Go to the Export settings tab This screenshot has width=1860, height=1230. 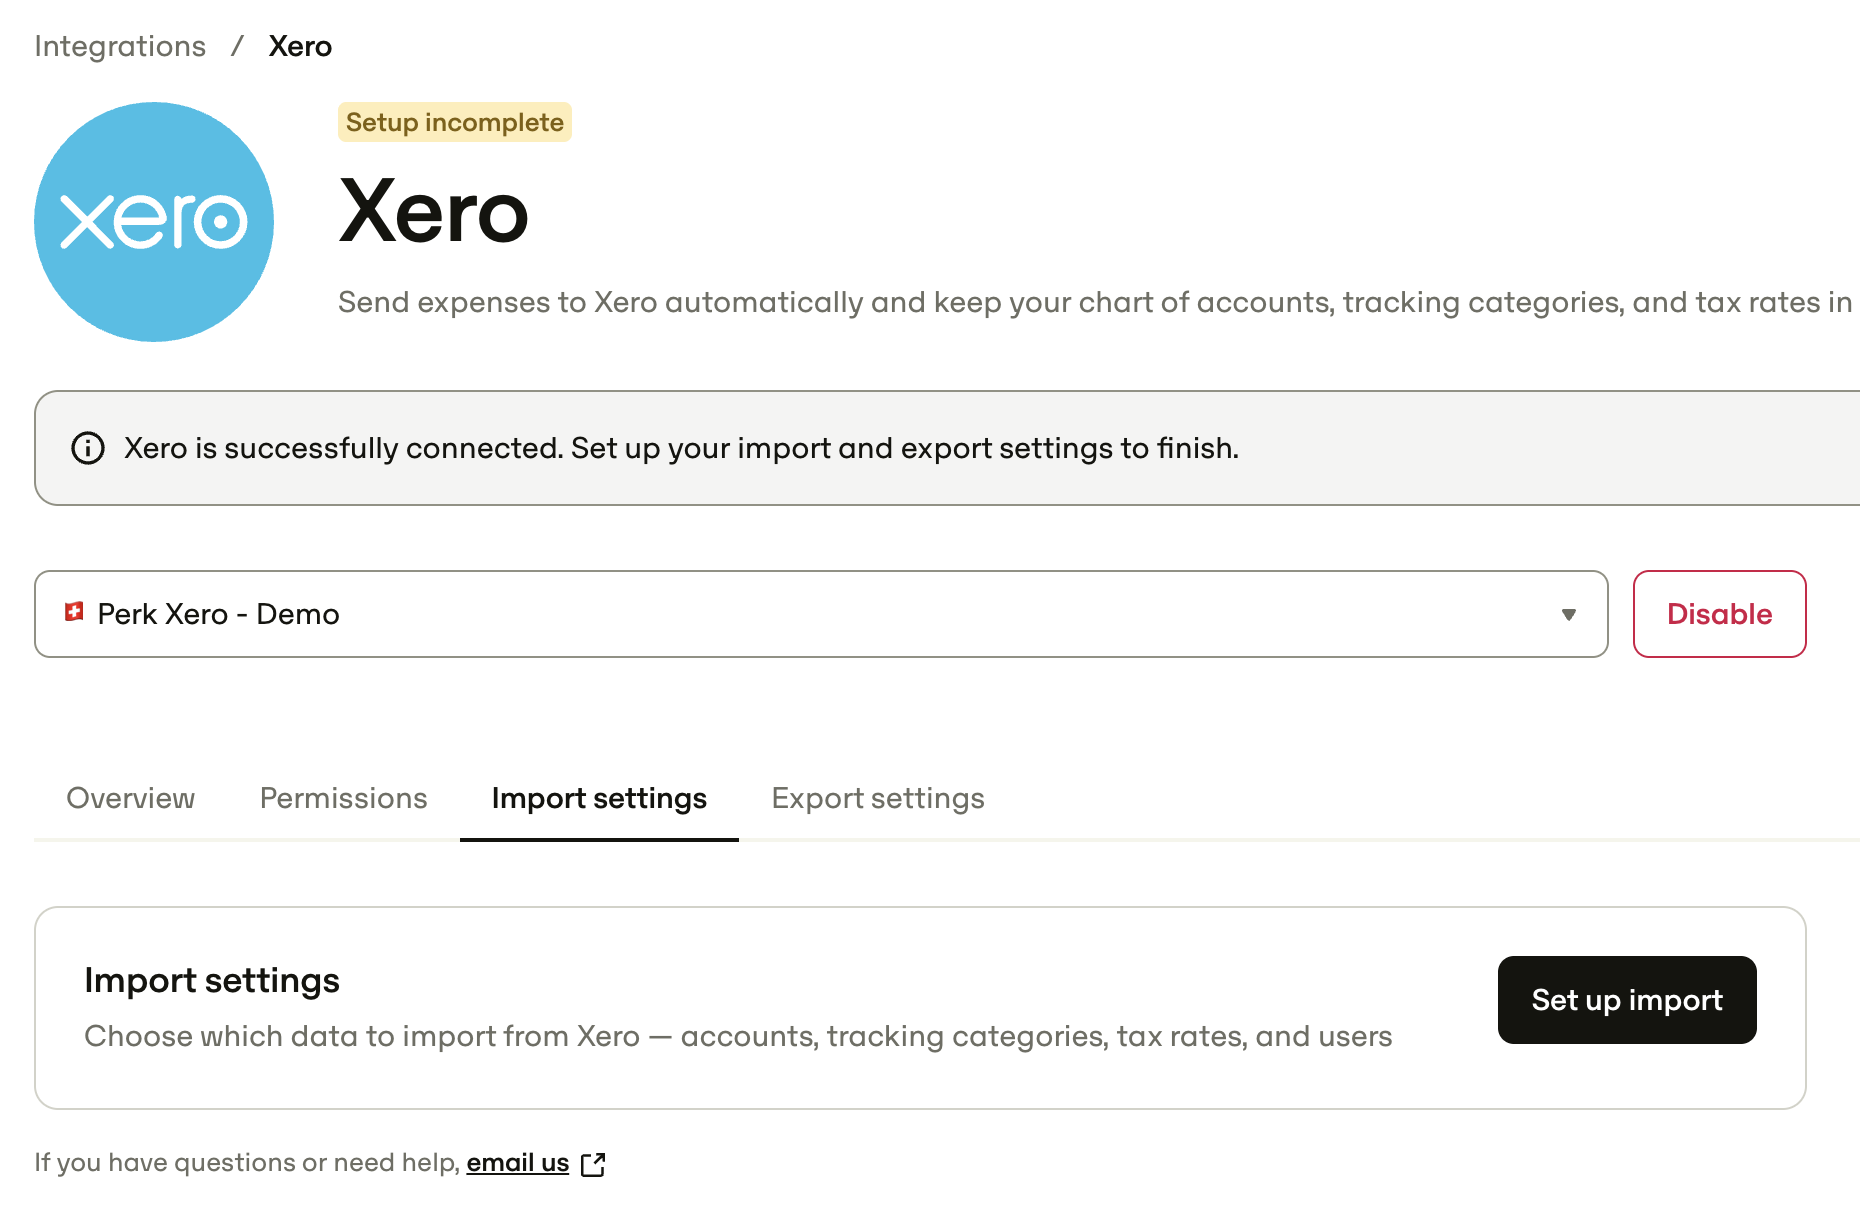(878, 798)
